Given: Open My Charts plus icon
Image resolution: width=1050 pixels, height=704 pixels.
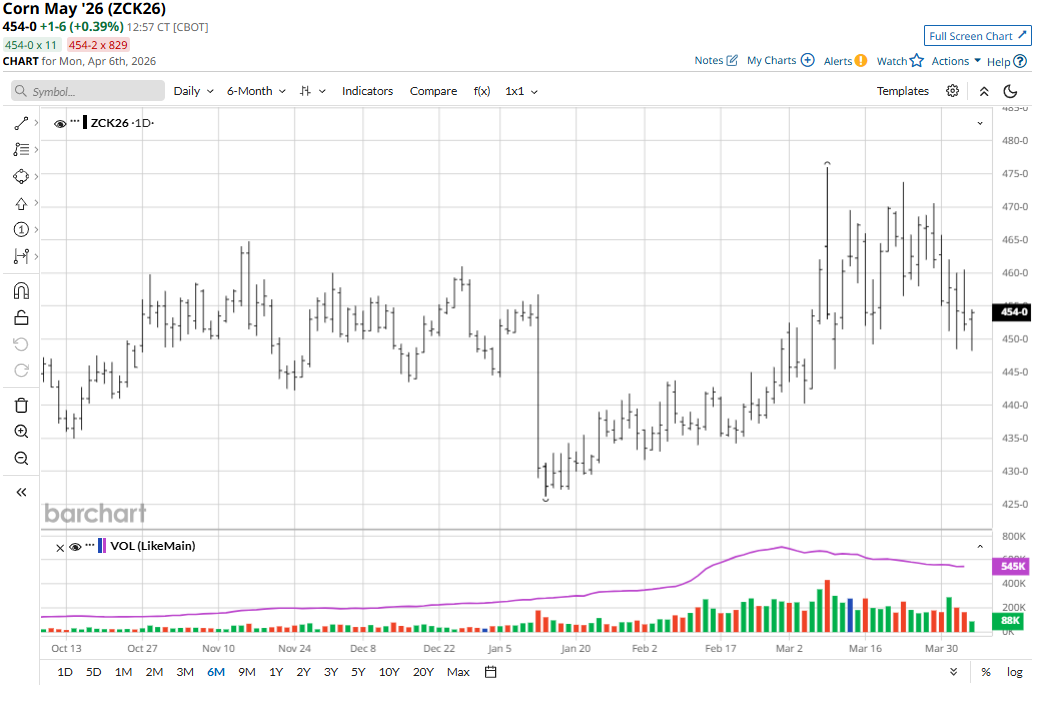Looking at the screenshot, I should tap(808, 60).
